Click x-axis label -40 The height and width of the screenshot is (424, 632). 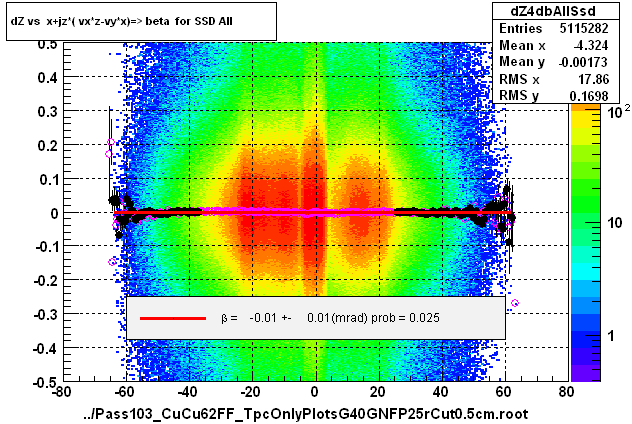point(187,391)
